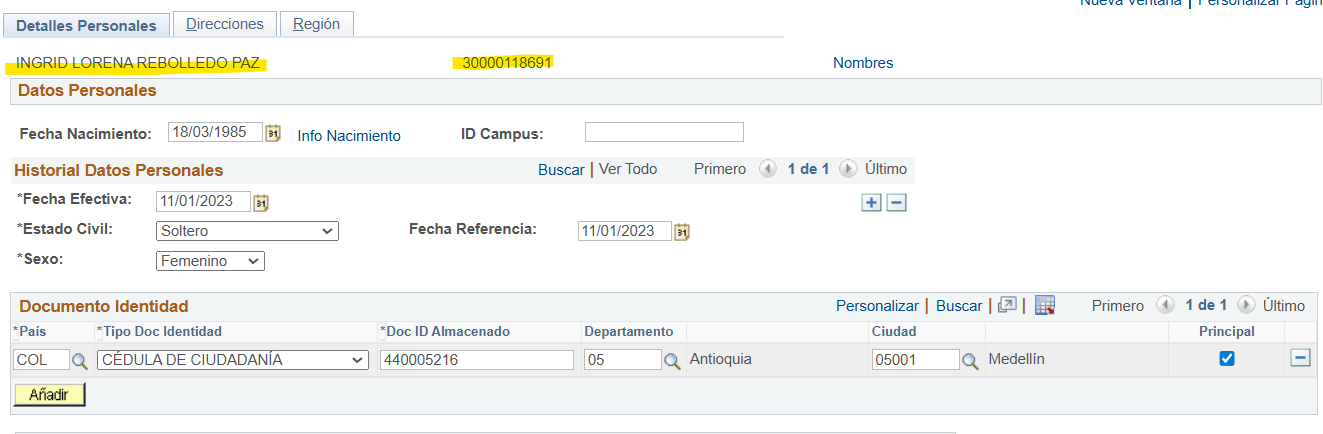Image resolution: width=1323 pixels, height=434 pixels.
Task: Download Documento Identidad grid to spreadsheet
Action: (1045, 306)
